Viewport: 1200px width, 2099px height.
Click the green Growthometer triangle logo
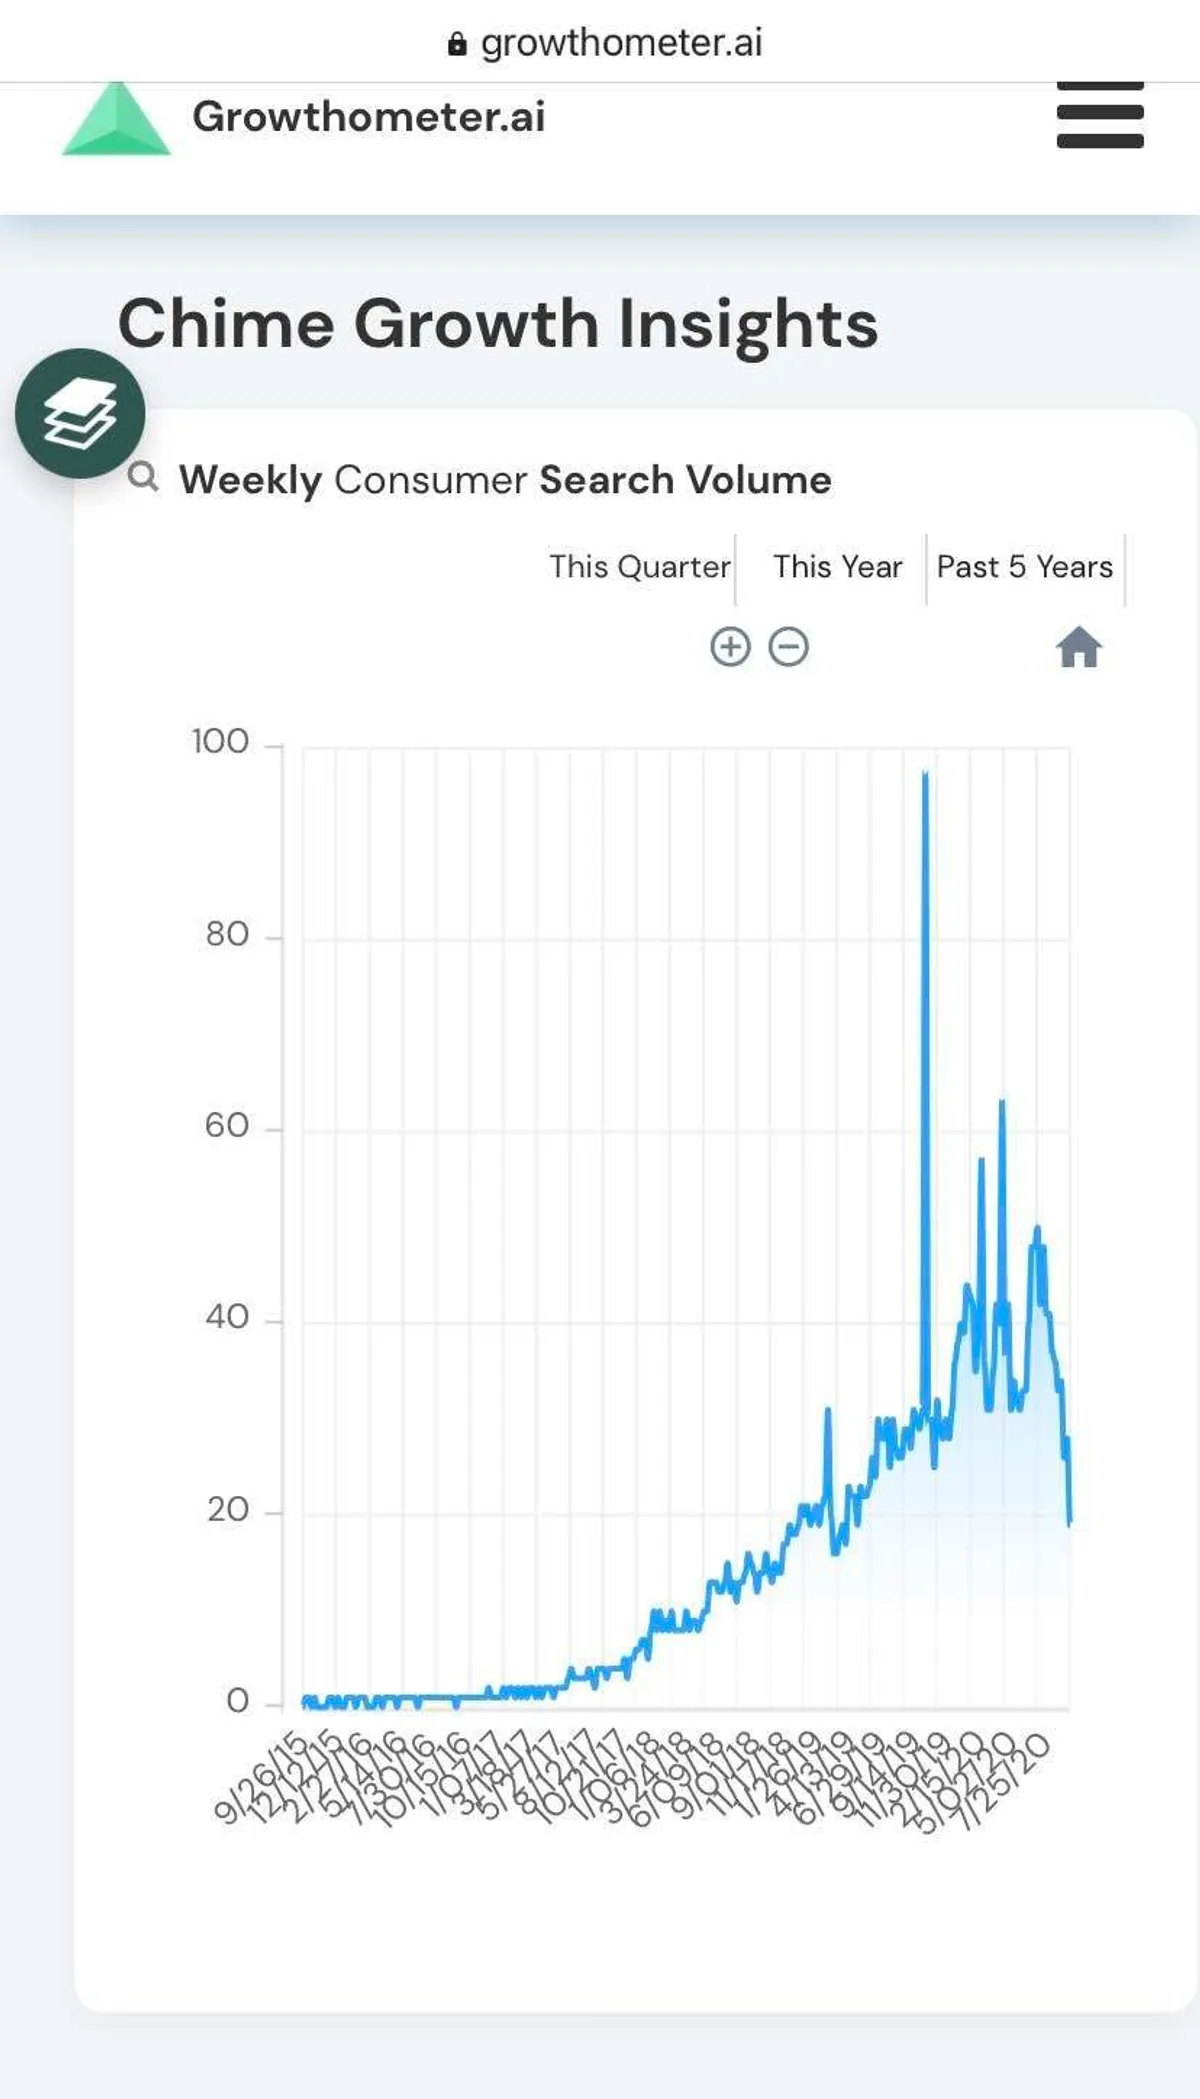pos(116,121)
